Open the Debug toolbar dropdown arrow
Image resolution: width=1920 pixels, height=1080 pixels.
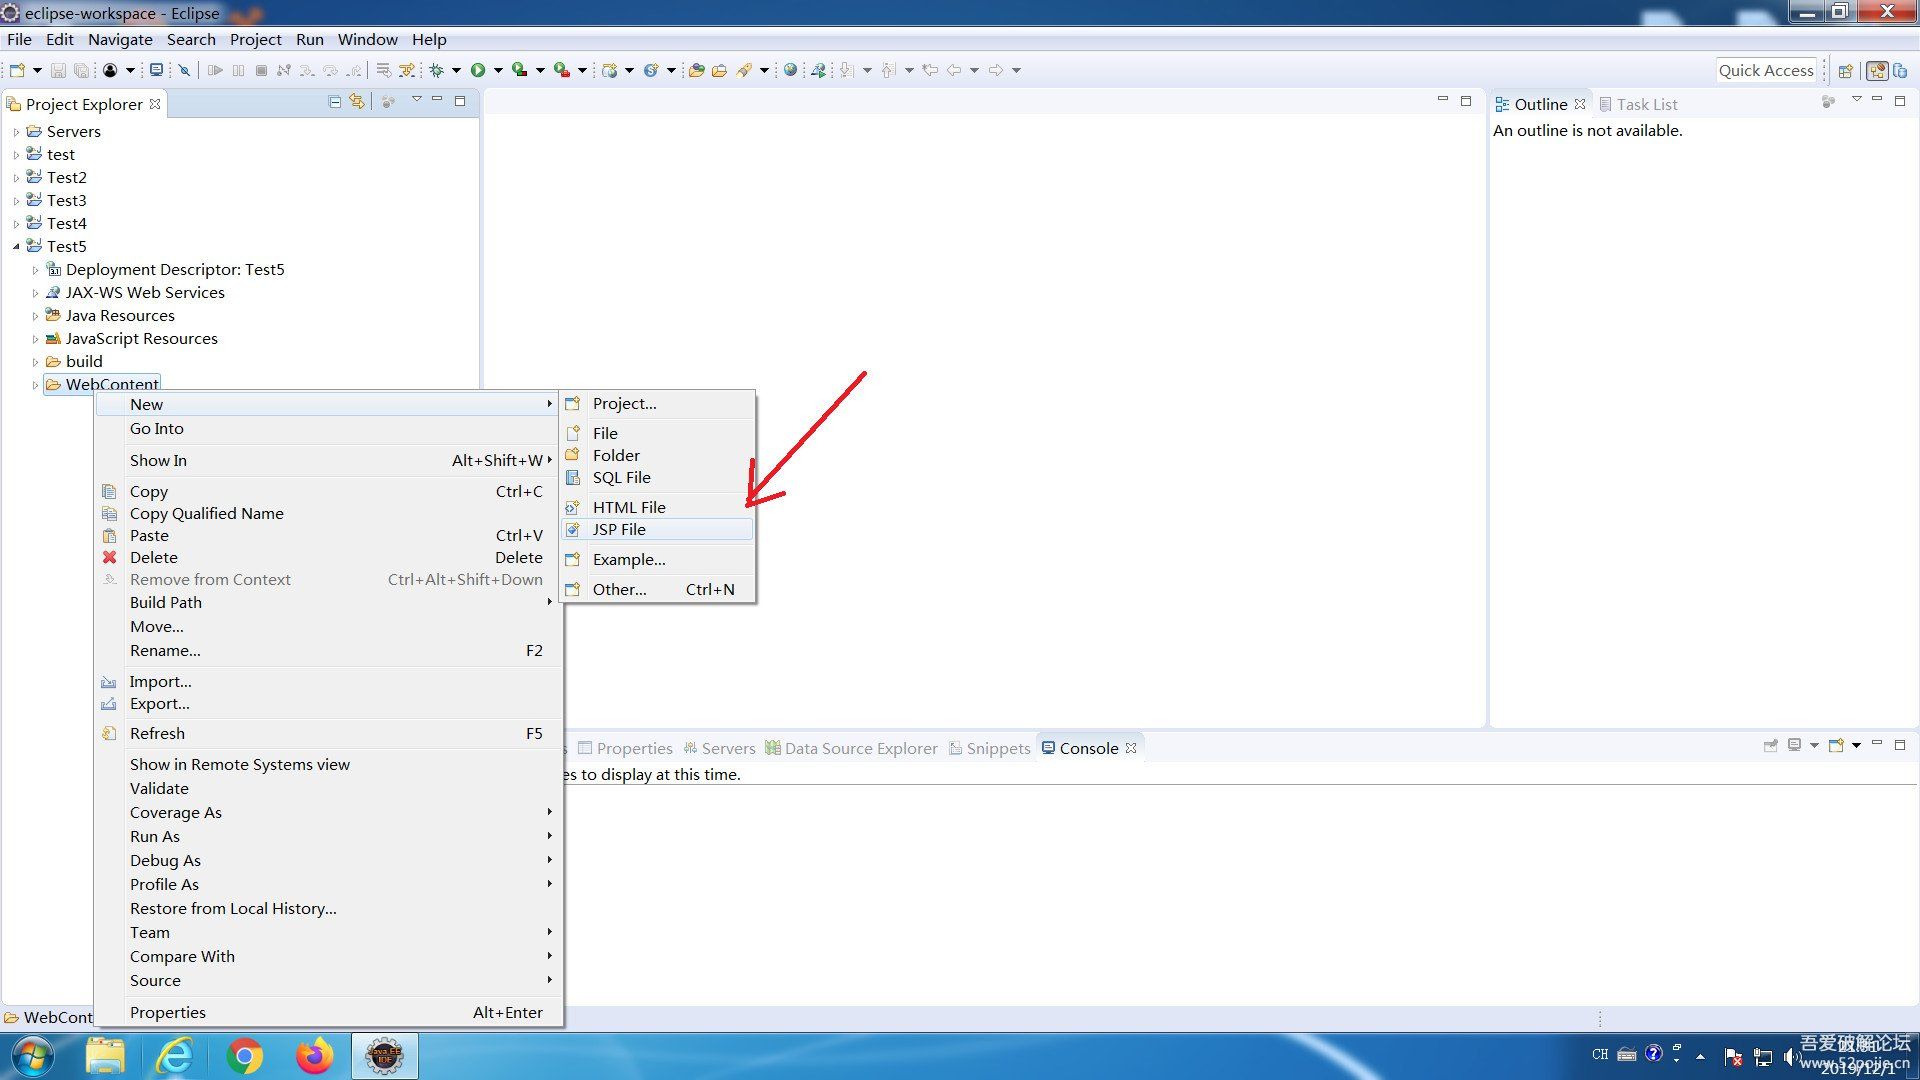pyautogui.click(x=456, y=70)
